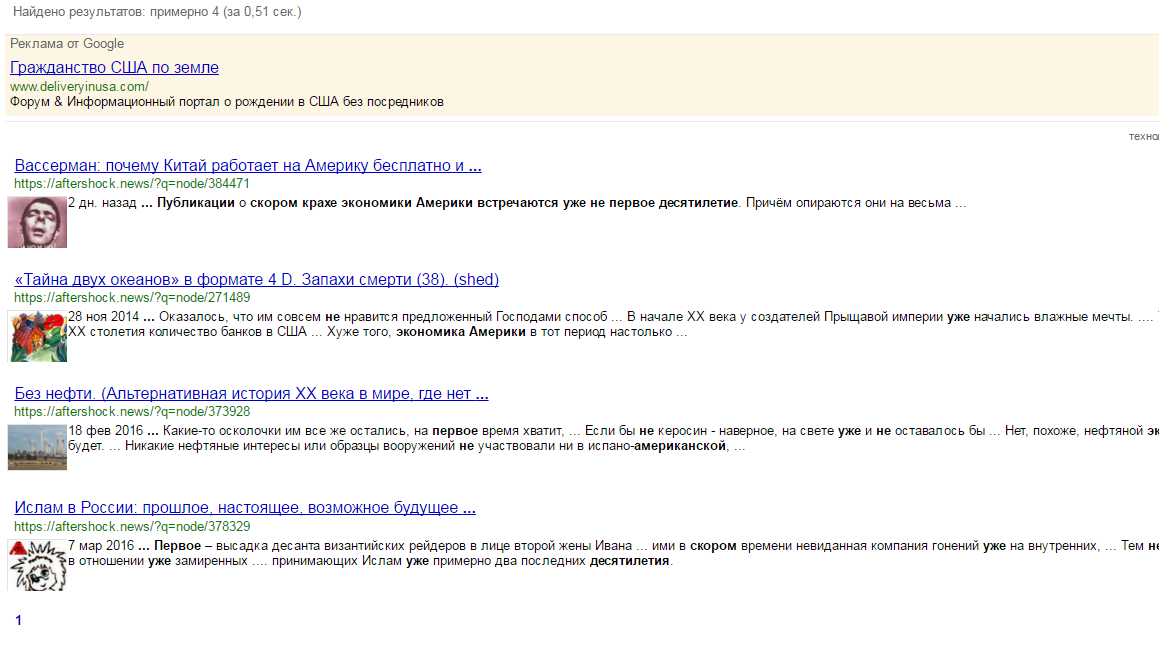Viewport: 1159px width, 662px height.
Task: Click the '2 дн. назад' snippet text
Action: 102,202
